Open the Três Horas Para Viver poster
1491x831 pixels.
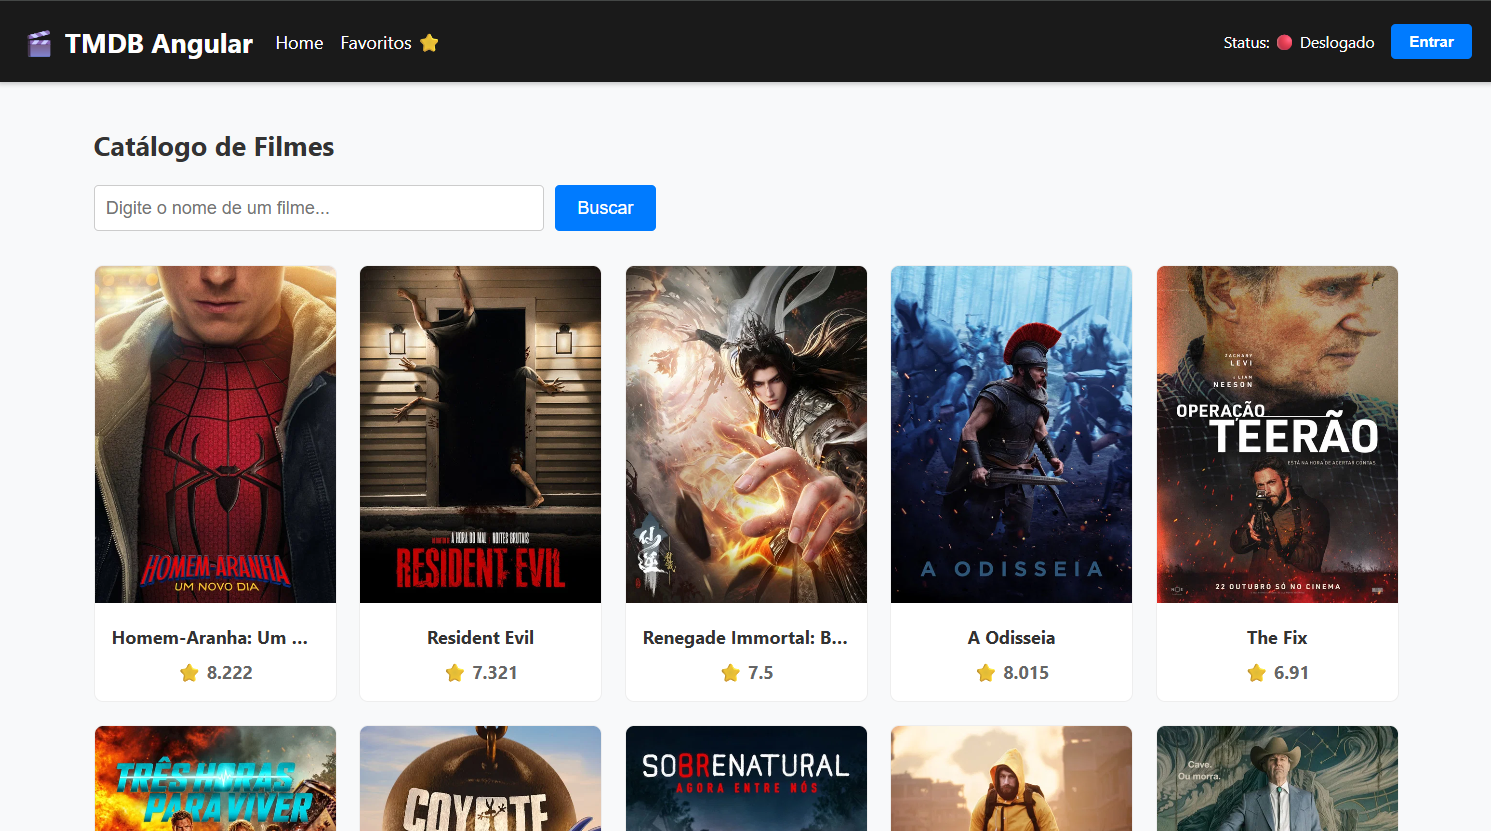(x=216, y=779)
